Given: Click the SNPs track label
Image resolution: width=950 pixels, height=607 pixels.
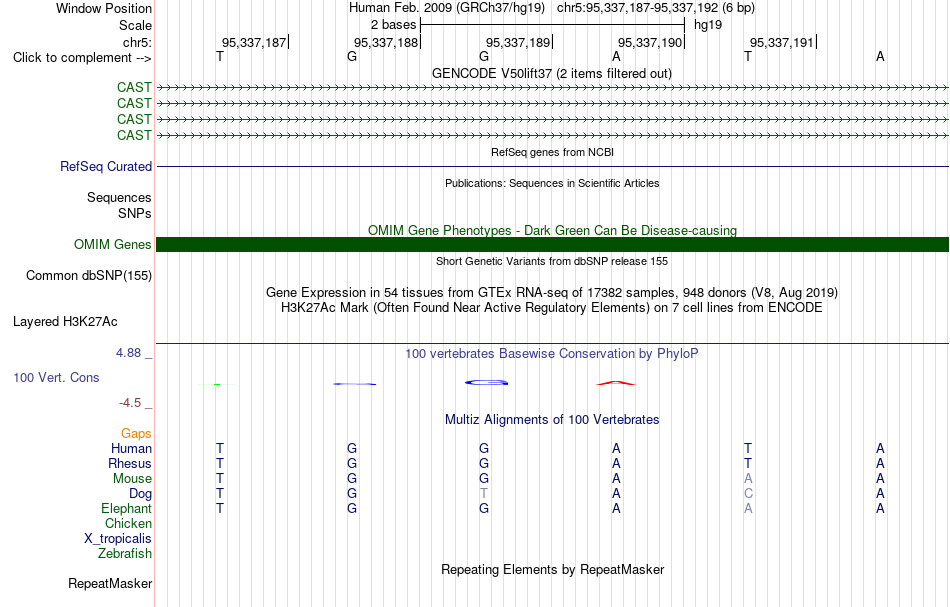Looking at the screenshot, I should (x=135, y=213).
